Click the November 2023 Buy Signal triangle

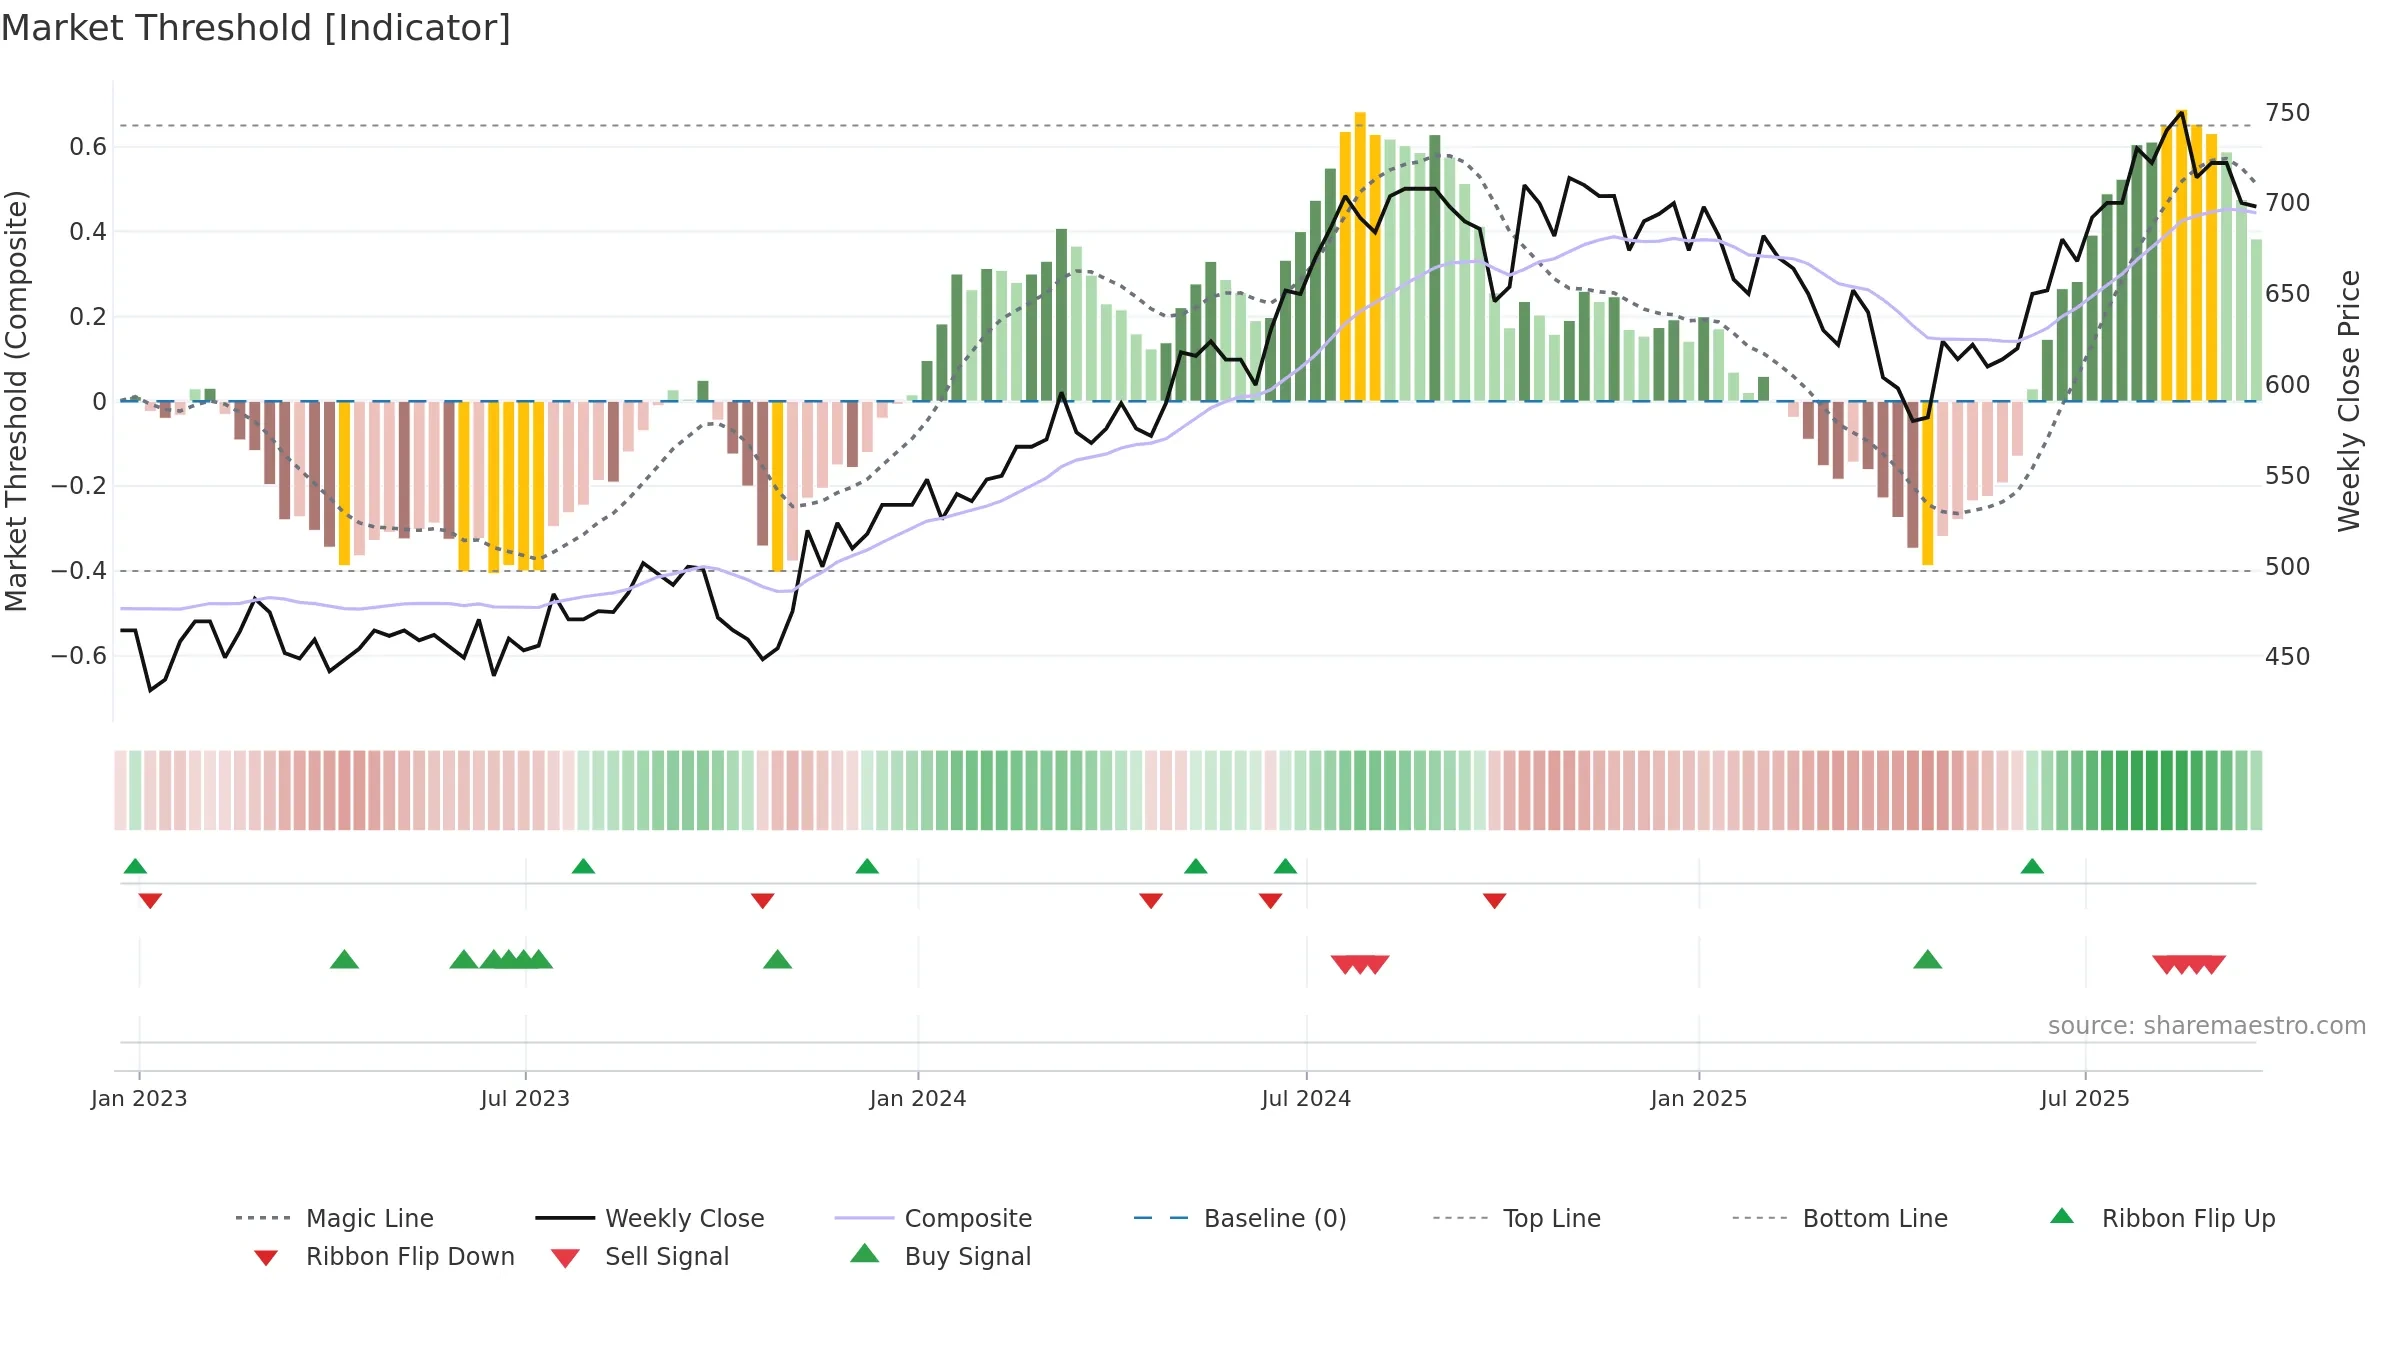(777, 960)
